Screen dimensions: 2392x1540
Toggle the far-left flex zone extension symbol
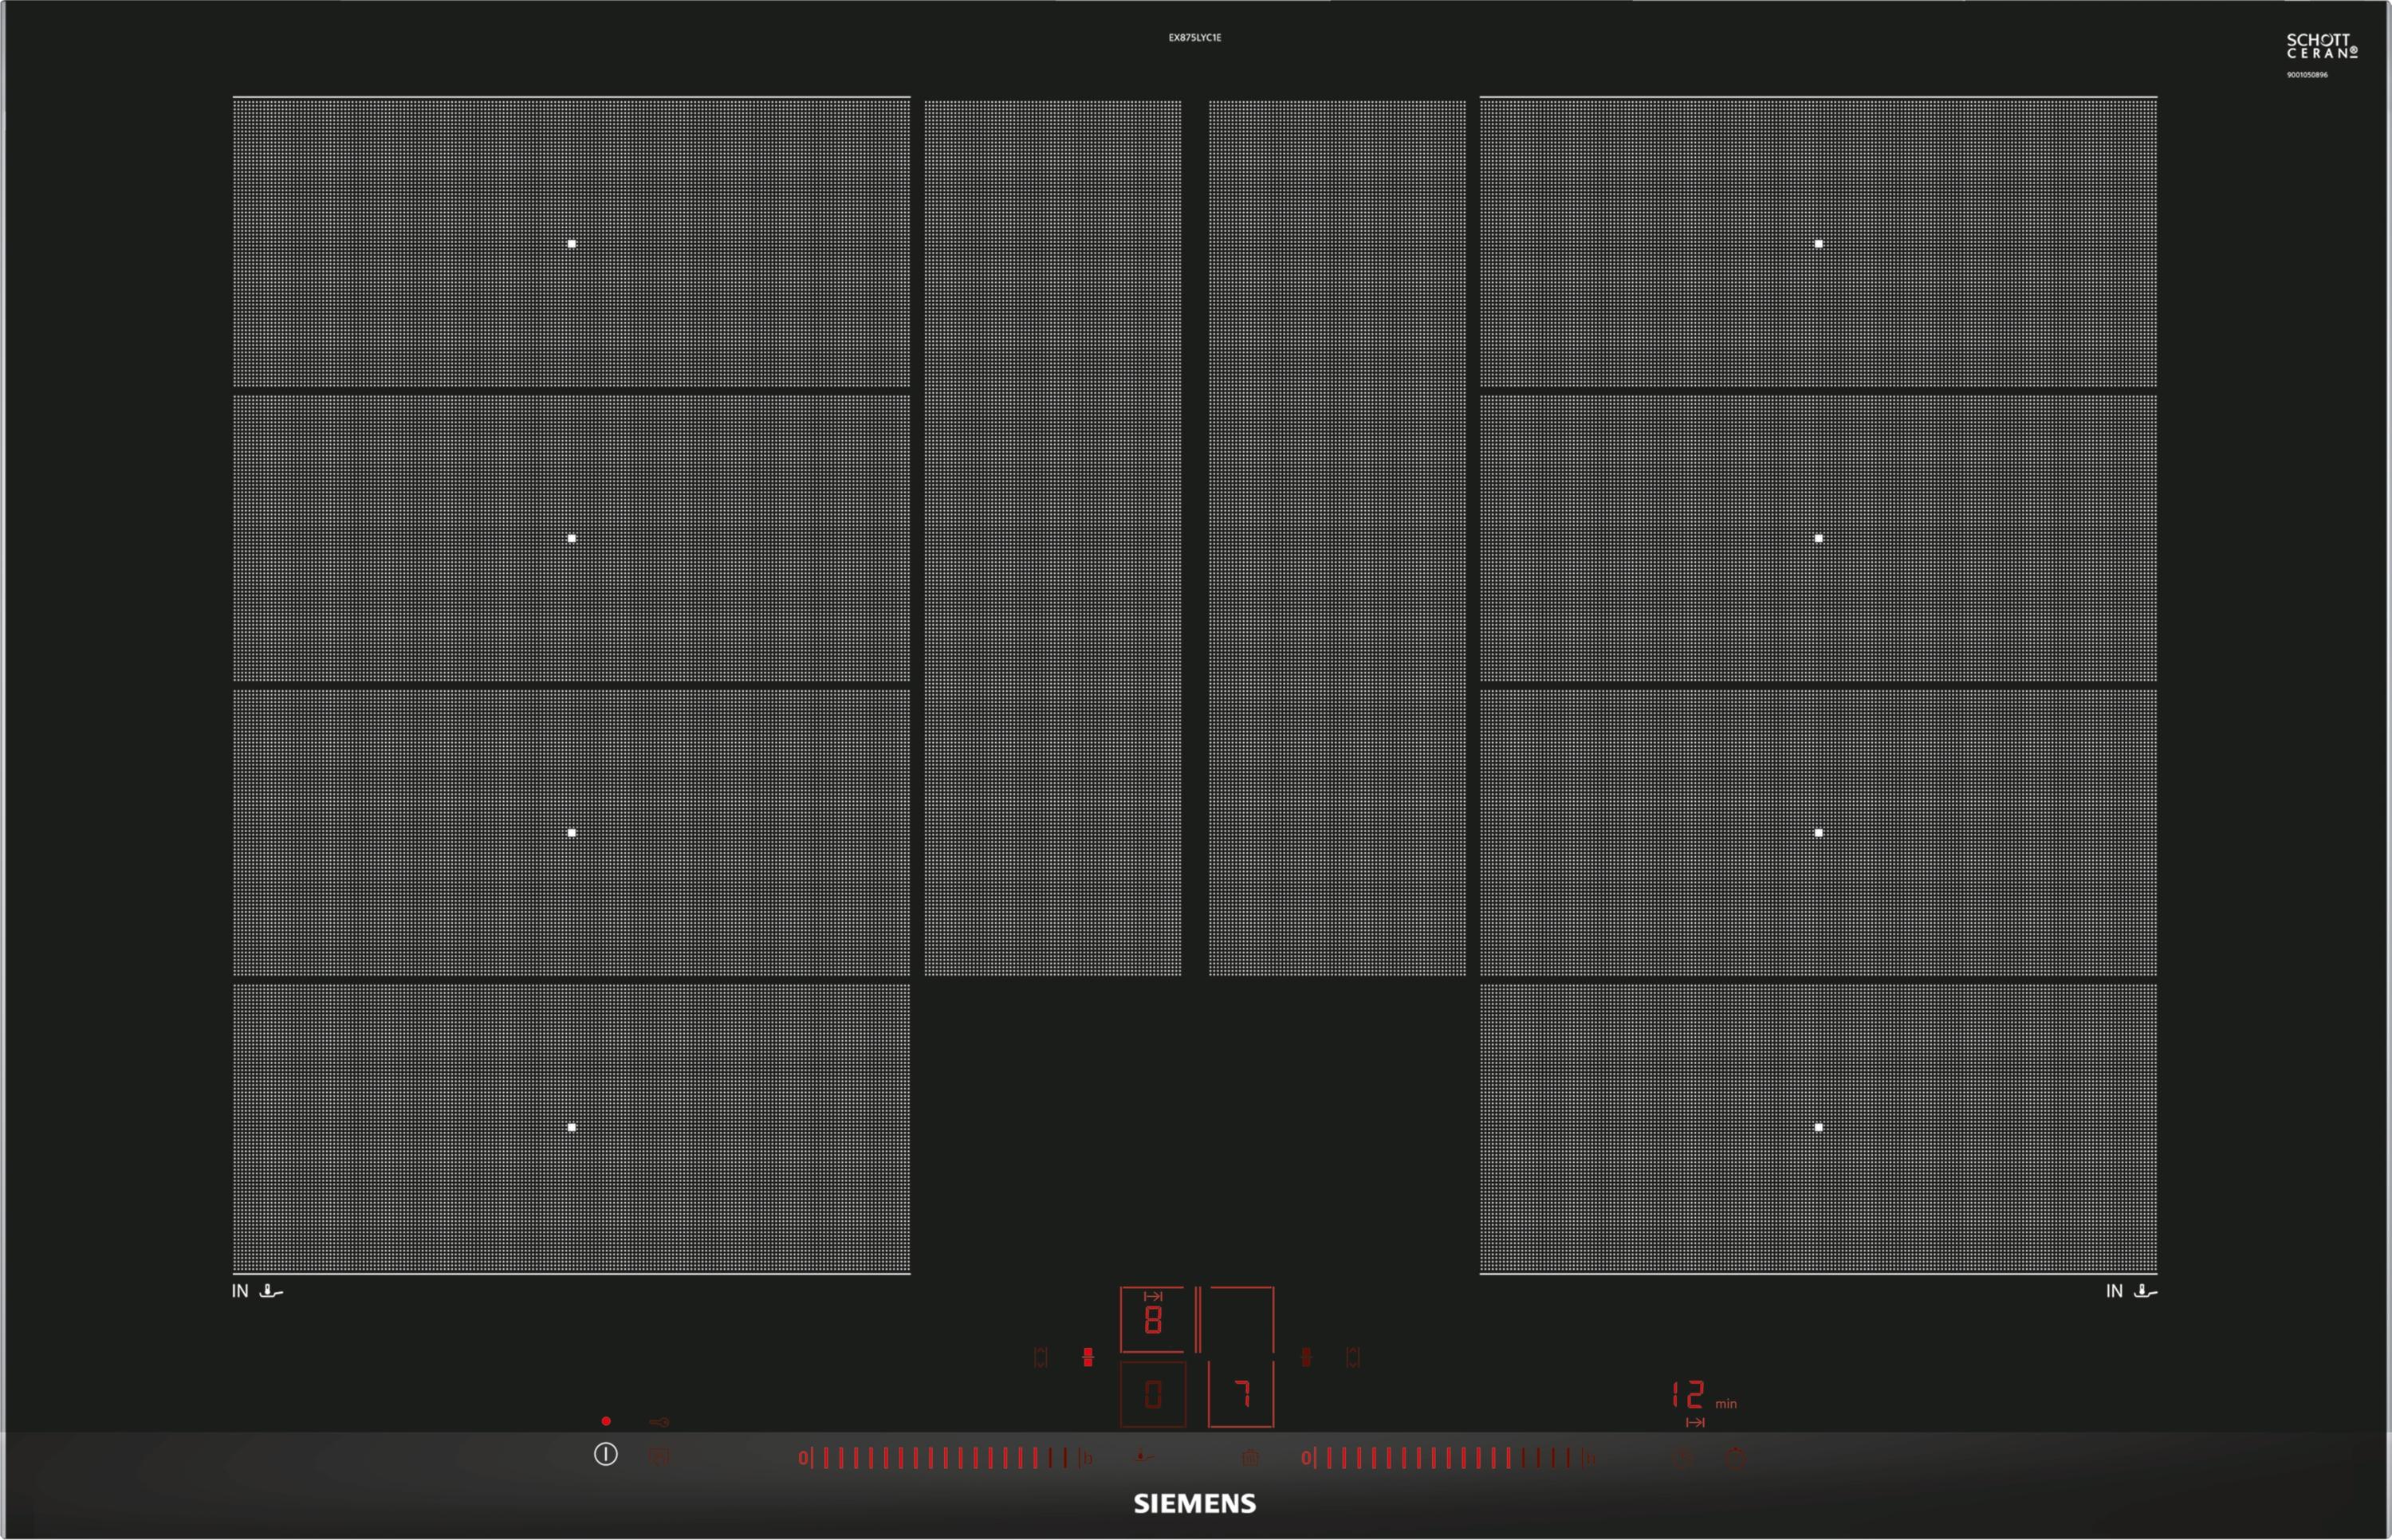tap(1041, 1357)
